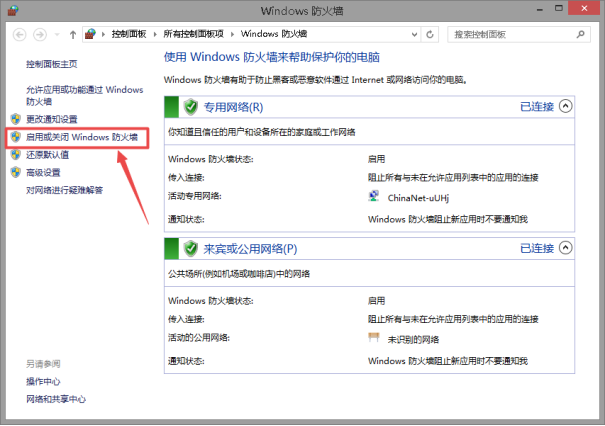This screenshot has height=426, width=605.
Task: Click ChinaNet-uUHj network name
Action: pos(418,198)
